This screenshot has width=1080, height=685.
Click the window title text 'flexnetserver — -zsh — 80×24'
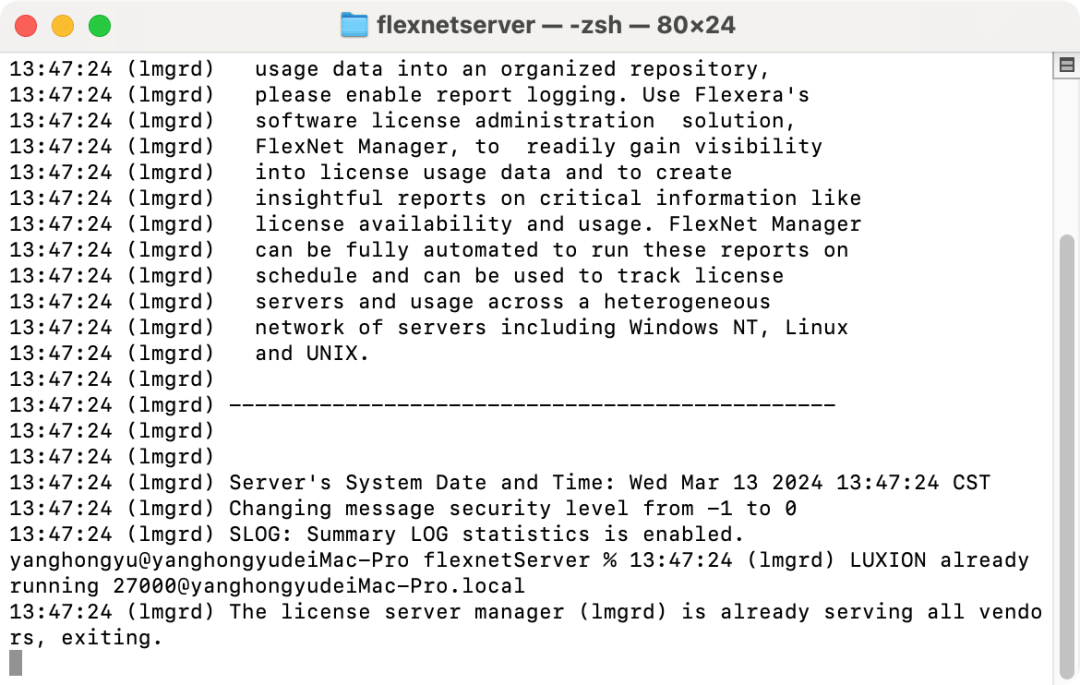[x=556, y=25]
